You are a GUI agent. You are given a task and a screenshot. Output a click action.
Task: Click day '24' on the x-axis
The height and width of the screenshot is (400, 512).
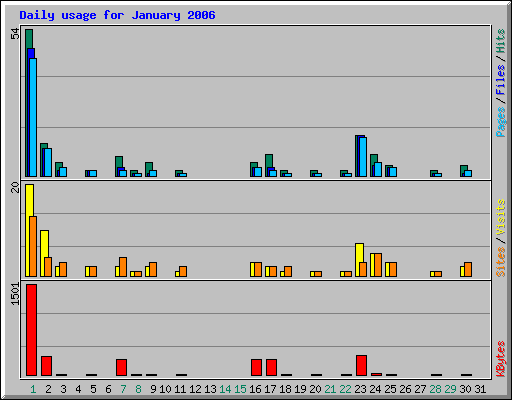click(x=375, y=389)
